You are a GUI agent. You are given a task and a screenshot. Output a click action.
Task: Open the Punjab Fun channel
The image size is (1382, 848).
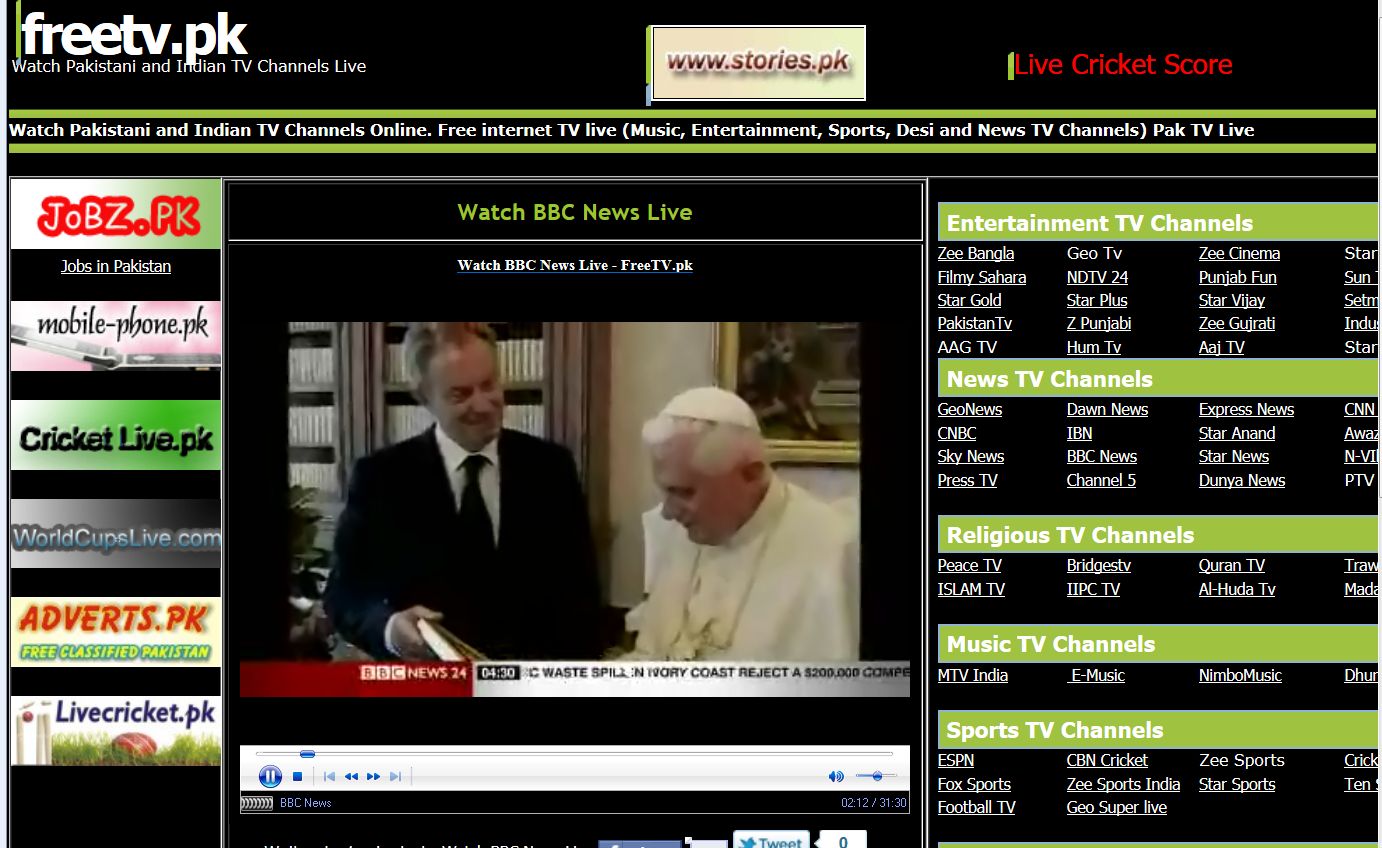1238,277
